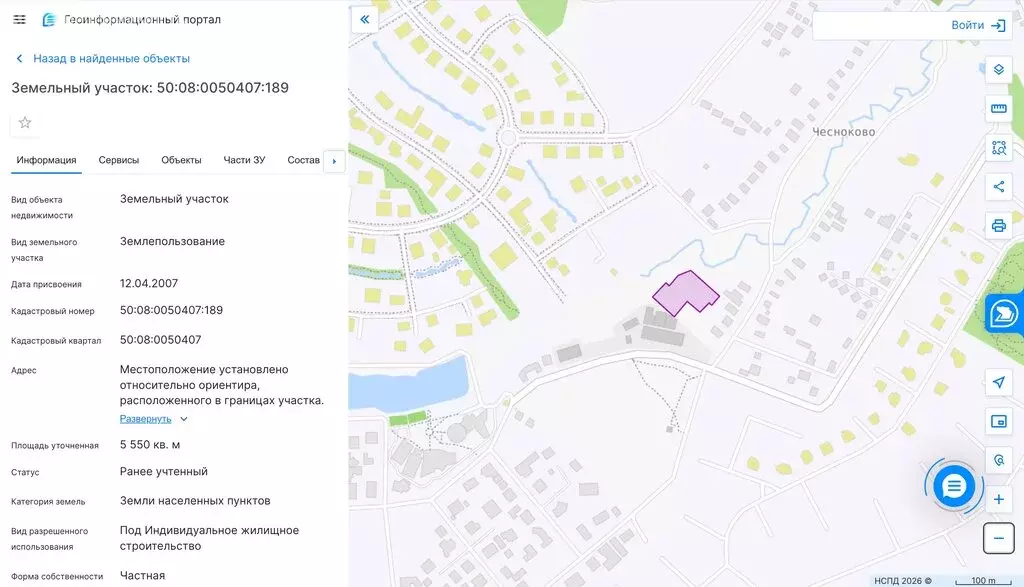Zoom out with minus button
This screenshot has width=1024, height=587.
(999, 539)
